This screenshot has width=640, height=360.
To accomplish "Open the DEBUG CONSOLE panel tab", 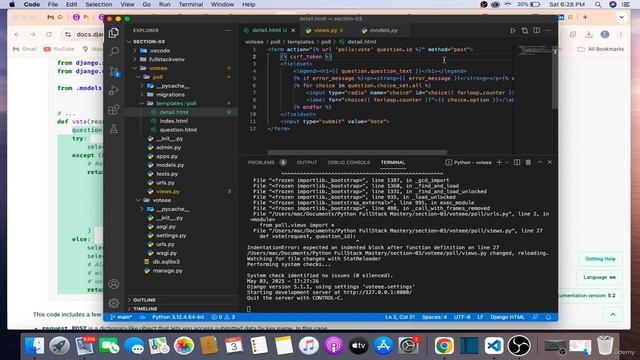I will pyautogui.click(x=349, y=162).
